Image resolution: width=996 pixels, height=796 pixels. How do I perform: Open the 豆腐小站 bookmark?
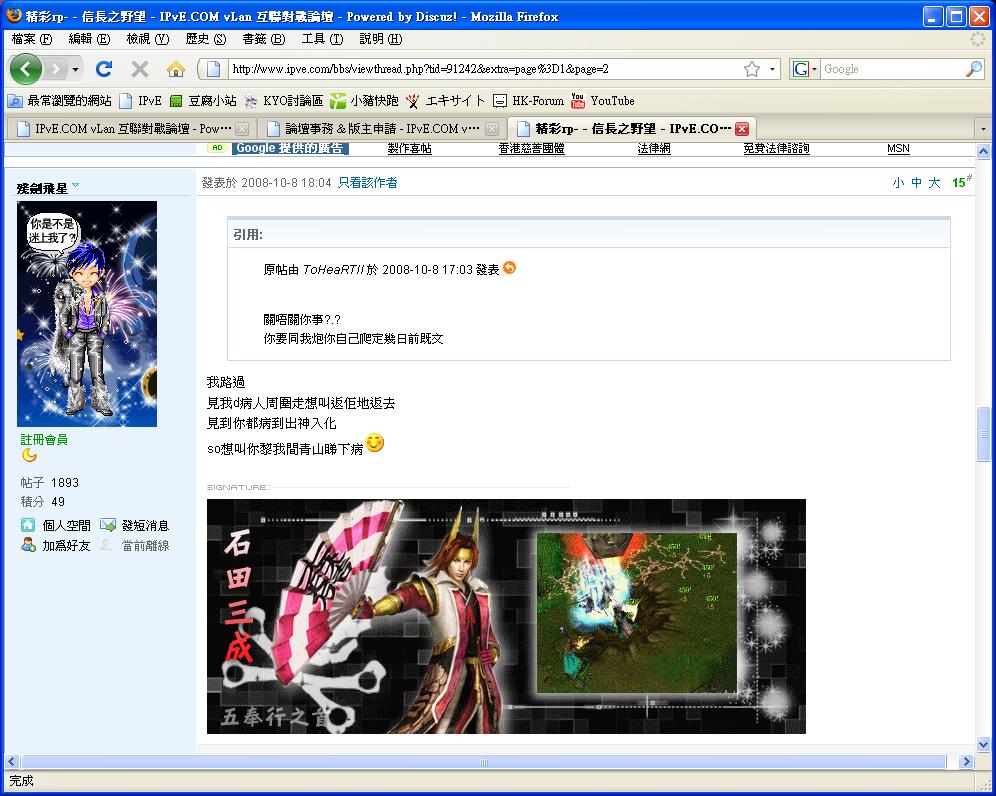click(203, 100)
